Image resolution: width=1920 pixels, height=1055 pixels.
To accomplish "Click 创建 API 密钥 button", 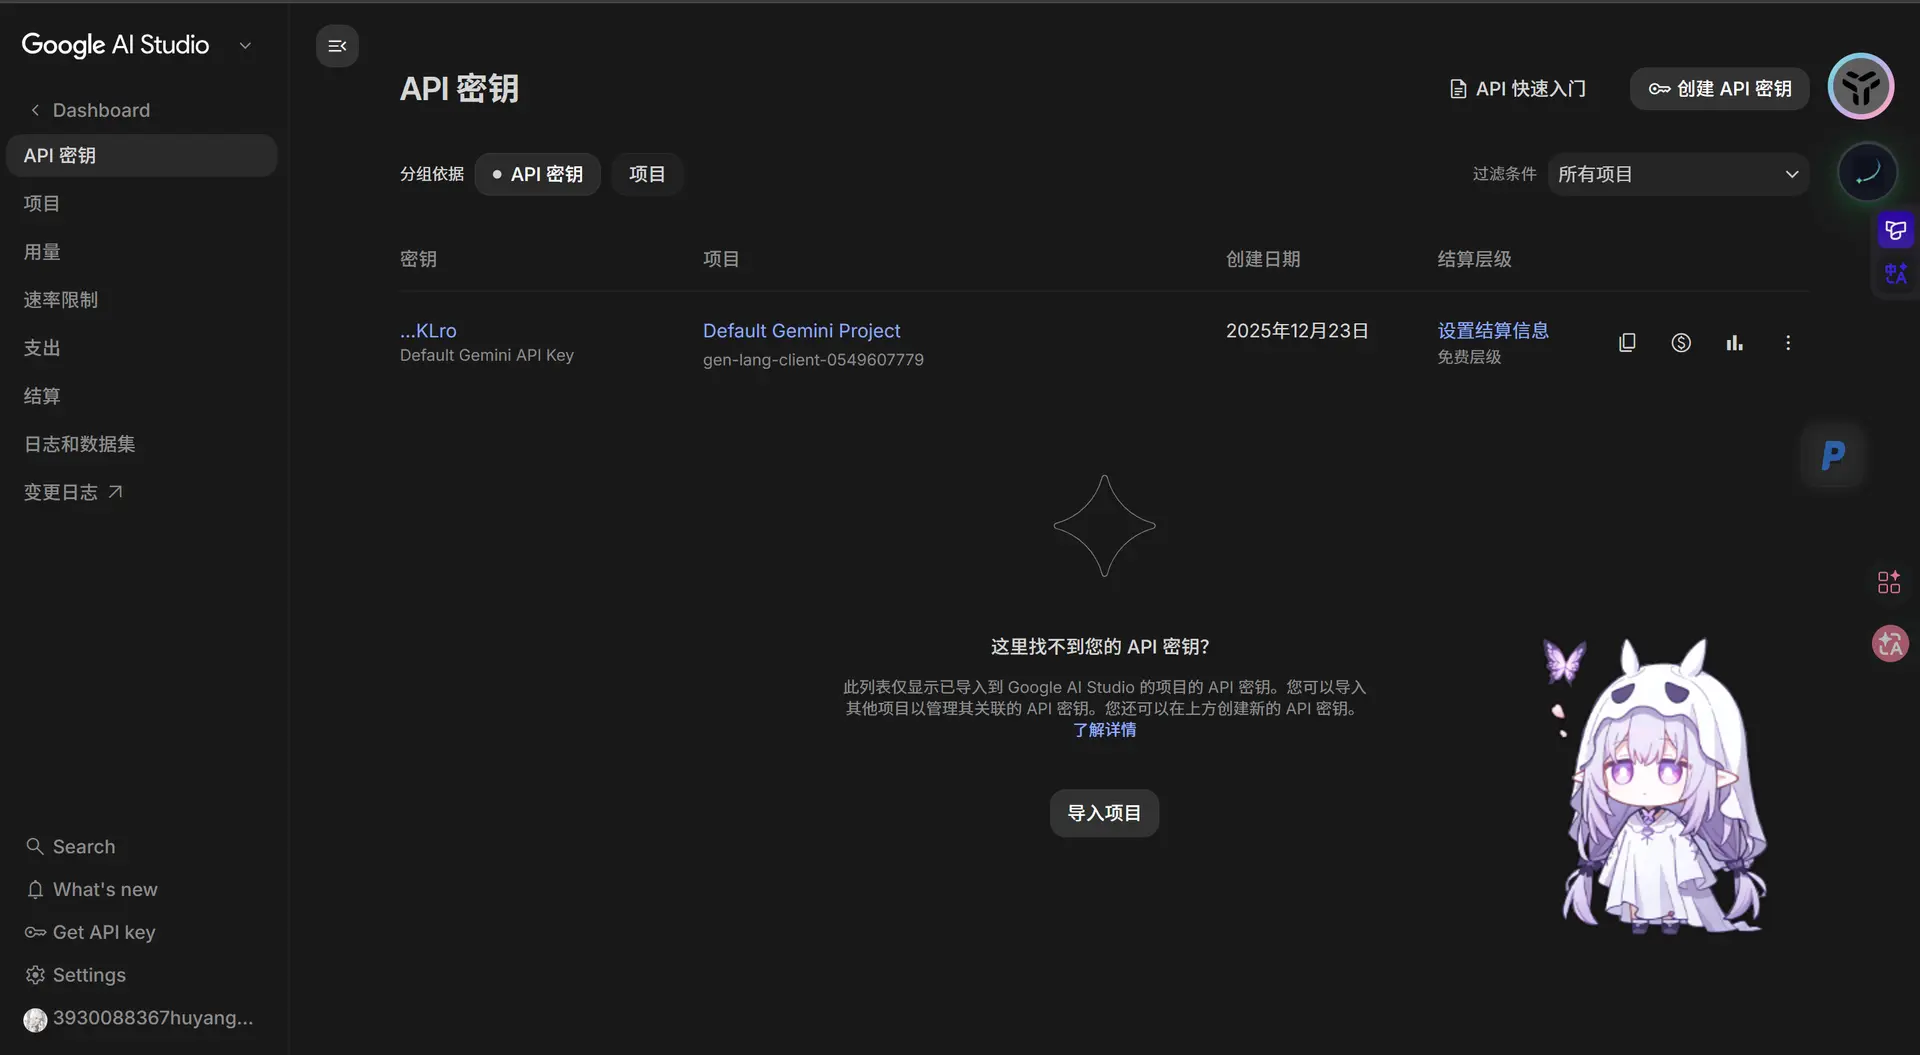I will tap(1720, 89).
